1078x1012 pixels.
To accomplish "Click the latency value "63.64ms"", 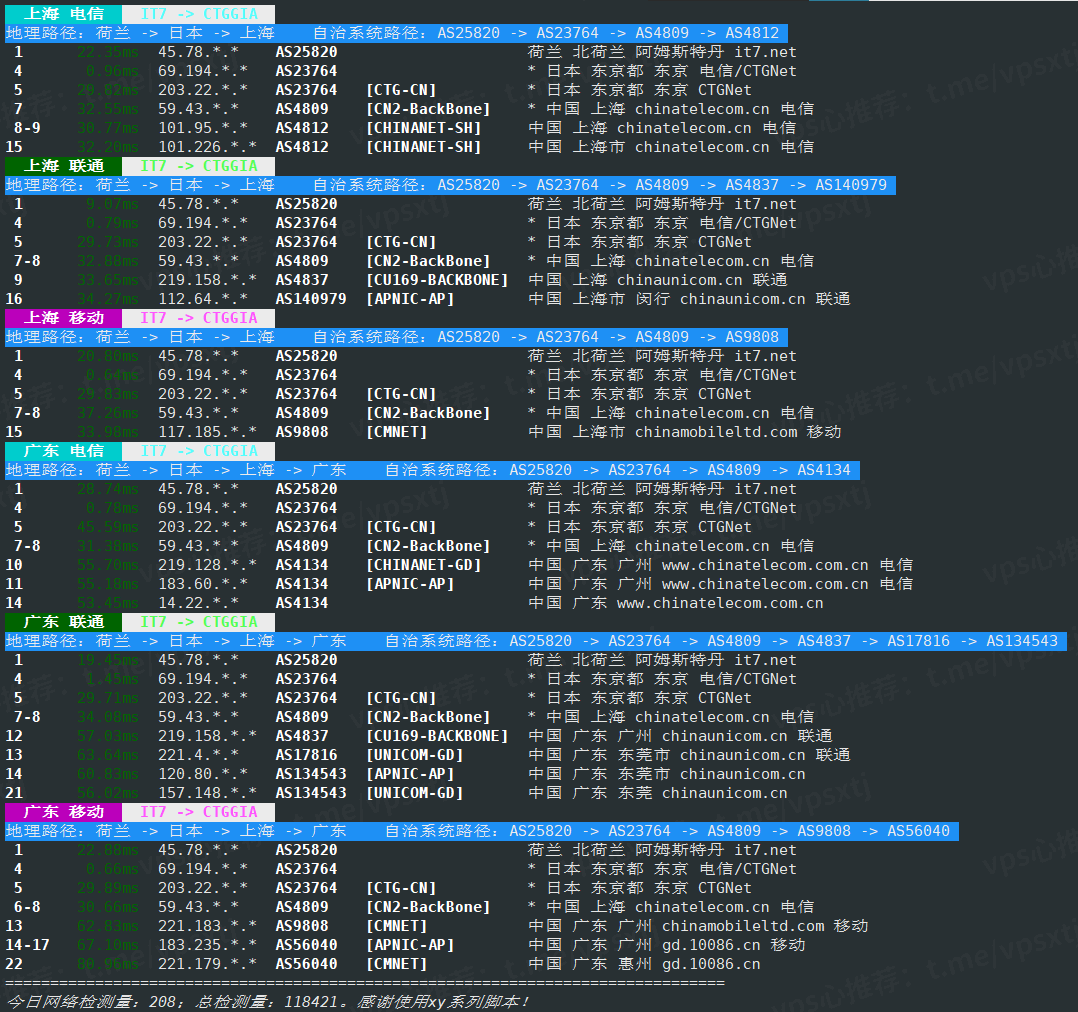I will click(x=108, y=755).
